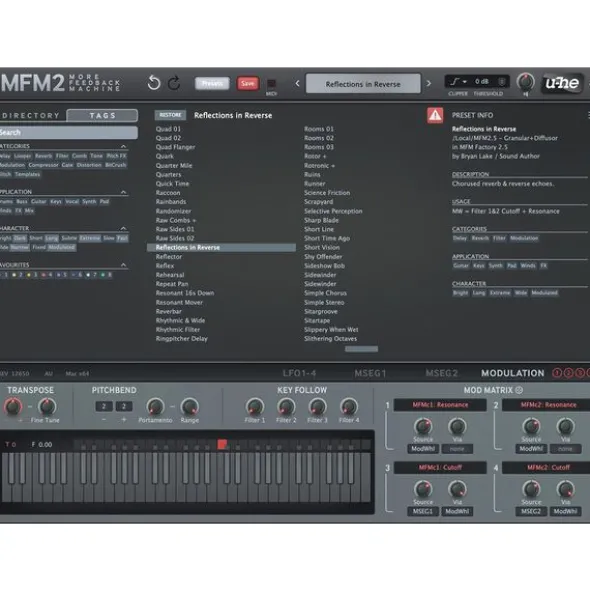Screen dimensions: 590x591
Task: Click Source knob in Mod Matrix slot 3
Action: pos(423,489)
